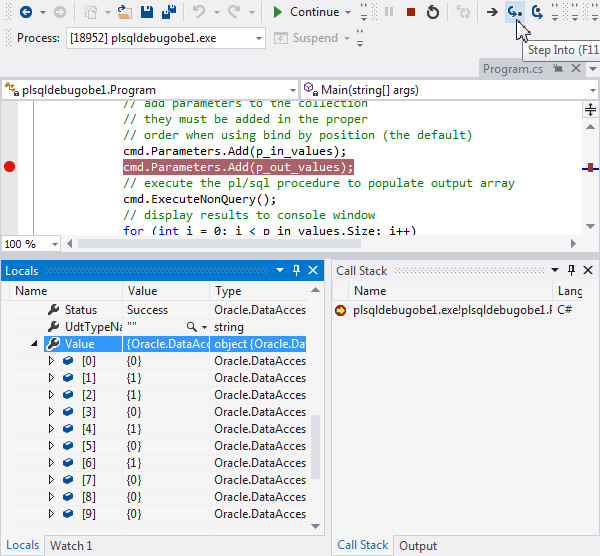Click the green Continue play icon
The image size is (600, 556).
coord(277,12)
